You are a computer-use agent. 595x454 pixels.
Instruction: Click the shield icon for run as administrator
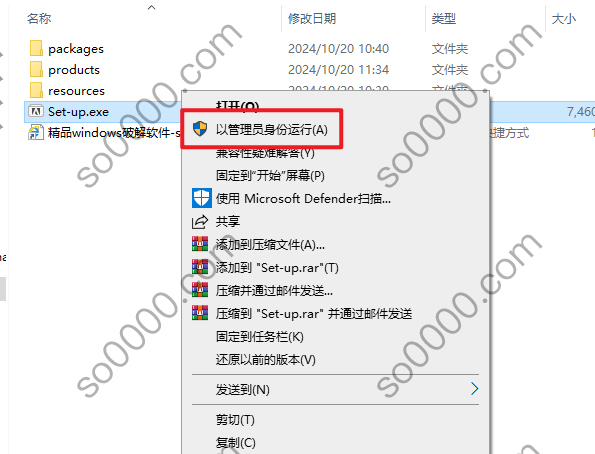200,129
